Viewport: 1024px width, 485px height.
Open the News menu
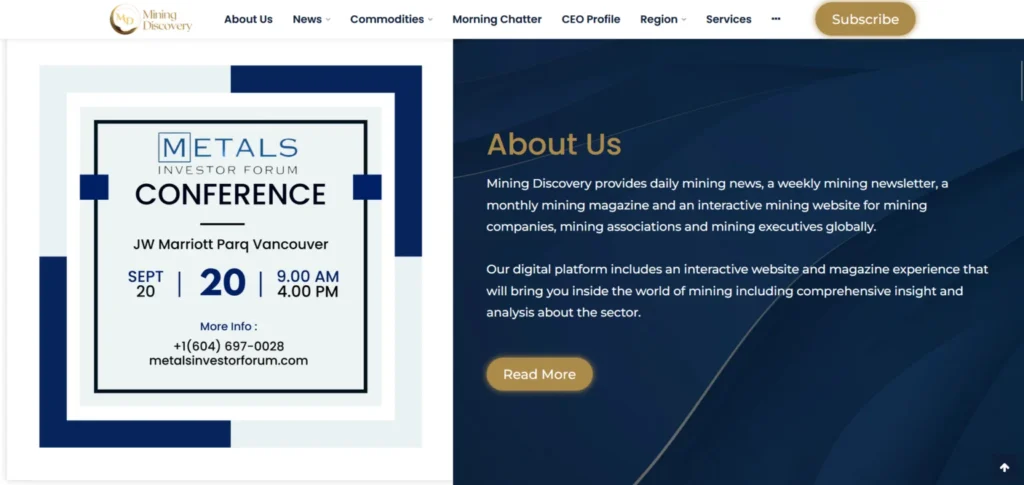click(x=307, y=20)
